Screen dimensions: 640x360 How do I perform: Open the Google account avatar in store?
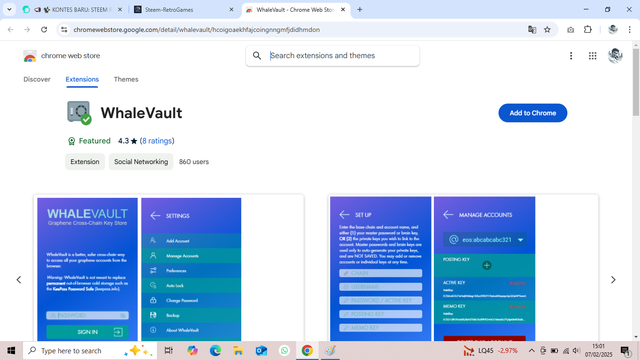point(615,56)
